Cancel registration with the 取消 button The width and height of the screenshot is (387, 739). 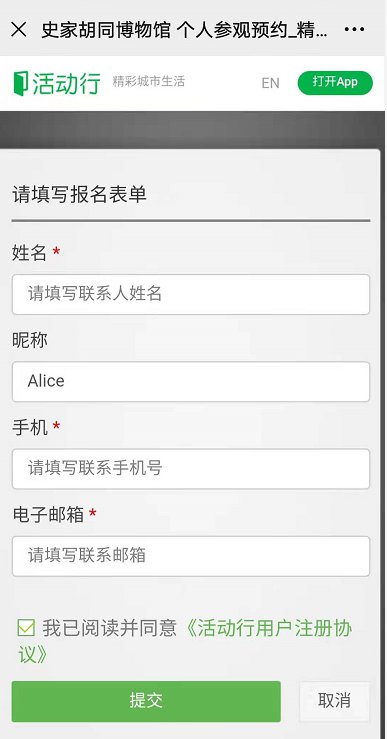pos(334,701)
